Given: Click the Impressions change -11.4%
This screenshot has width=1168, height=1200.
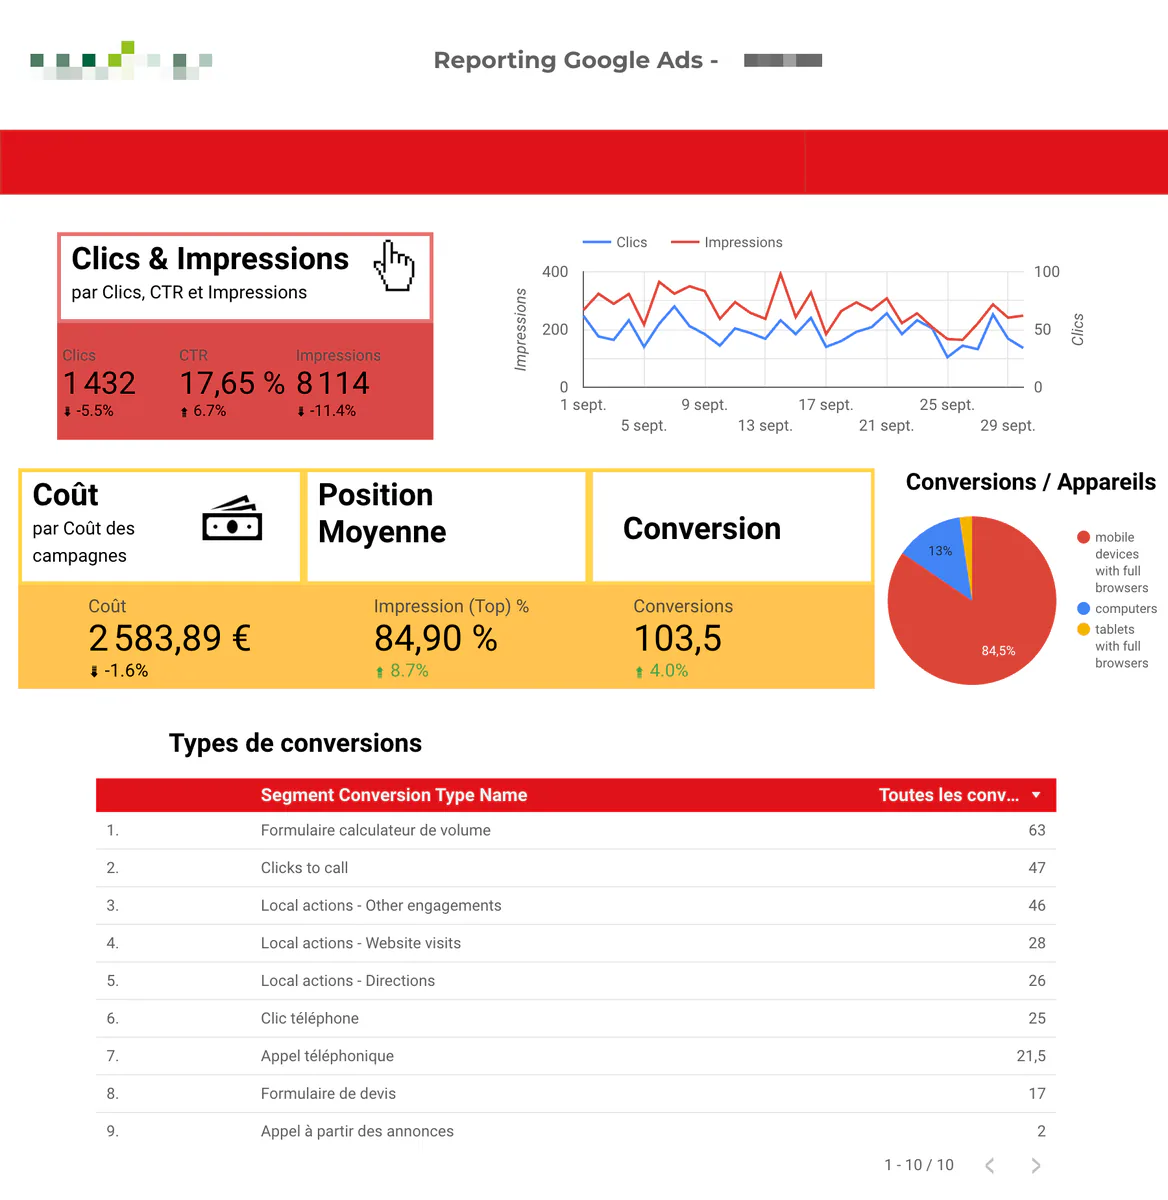Looking at the screenshot, I should pyautogui.click(x=326, y=411).
